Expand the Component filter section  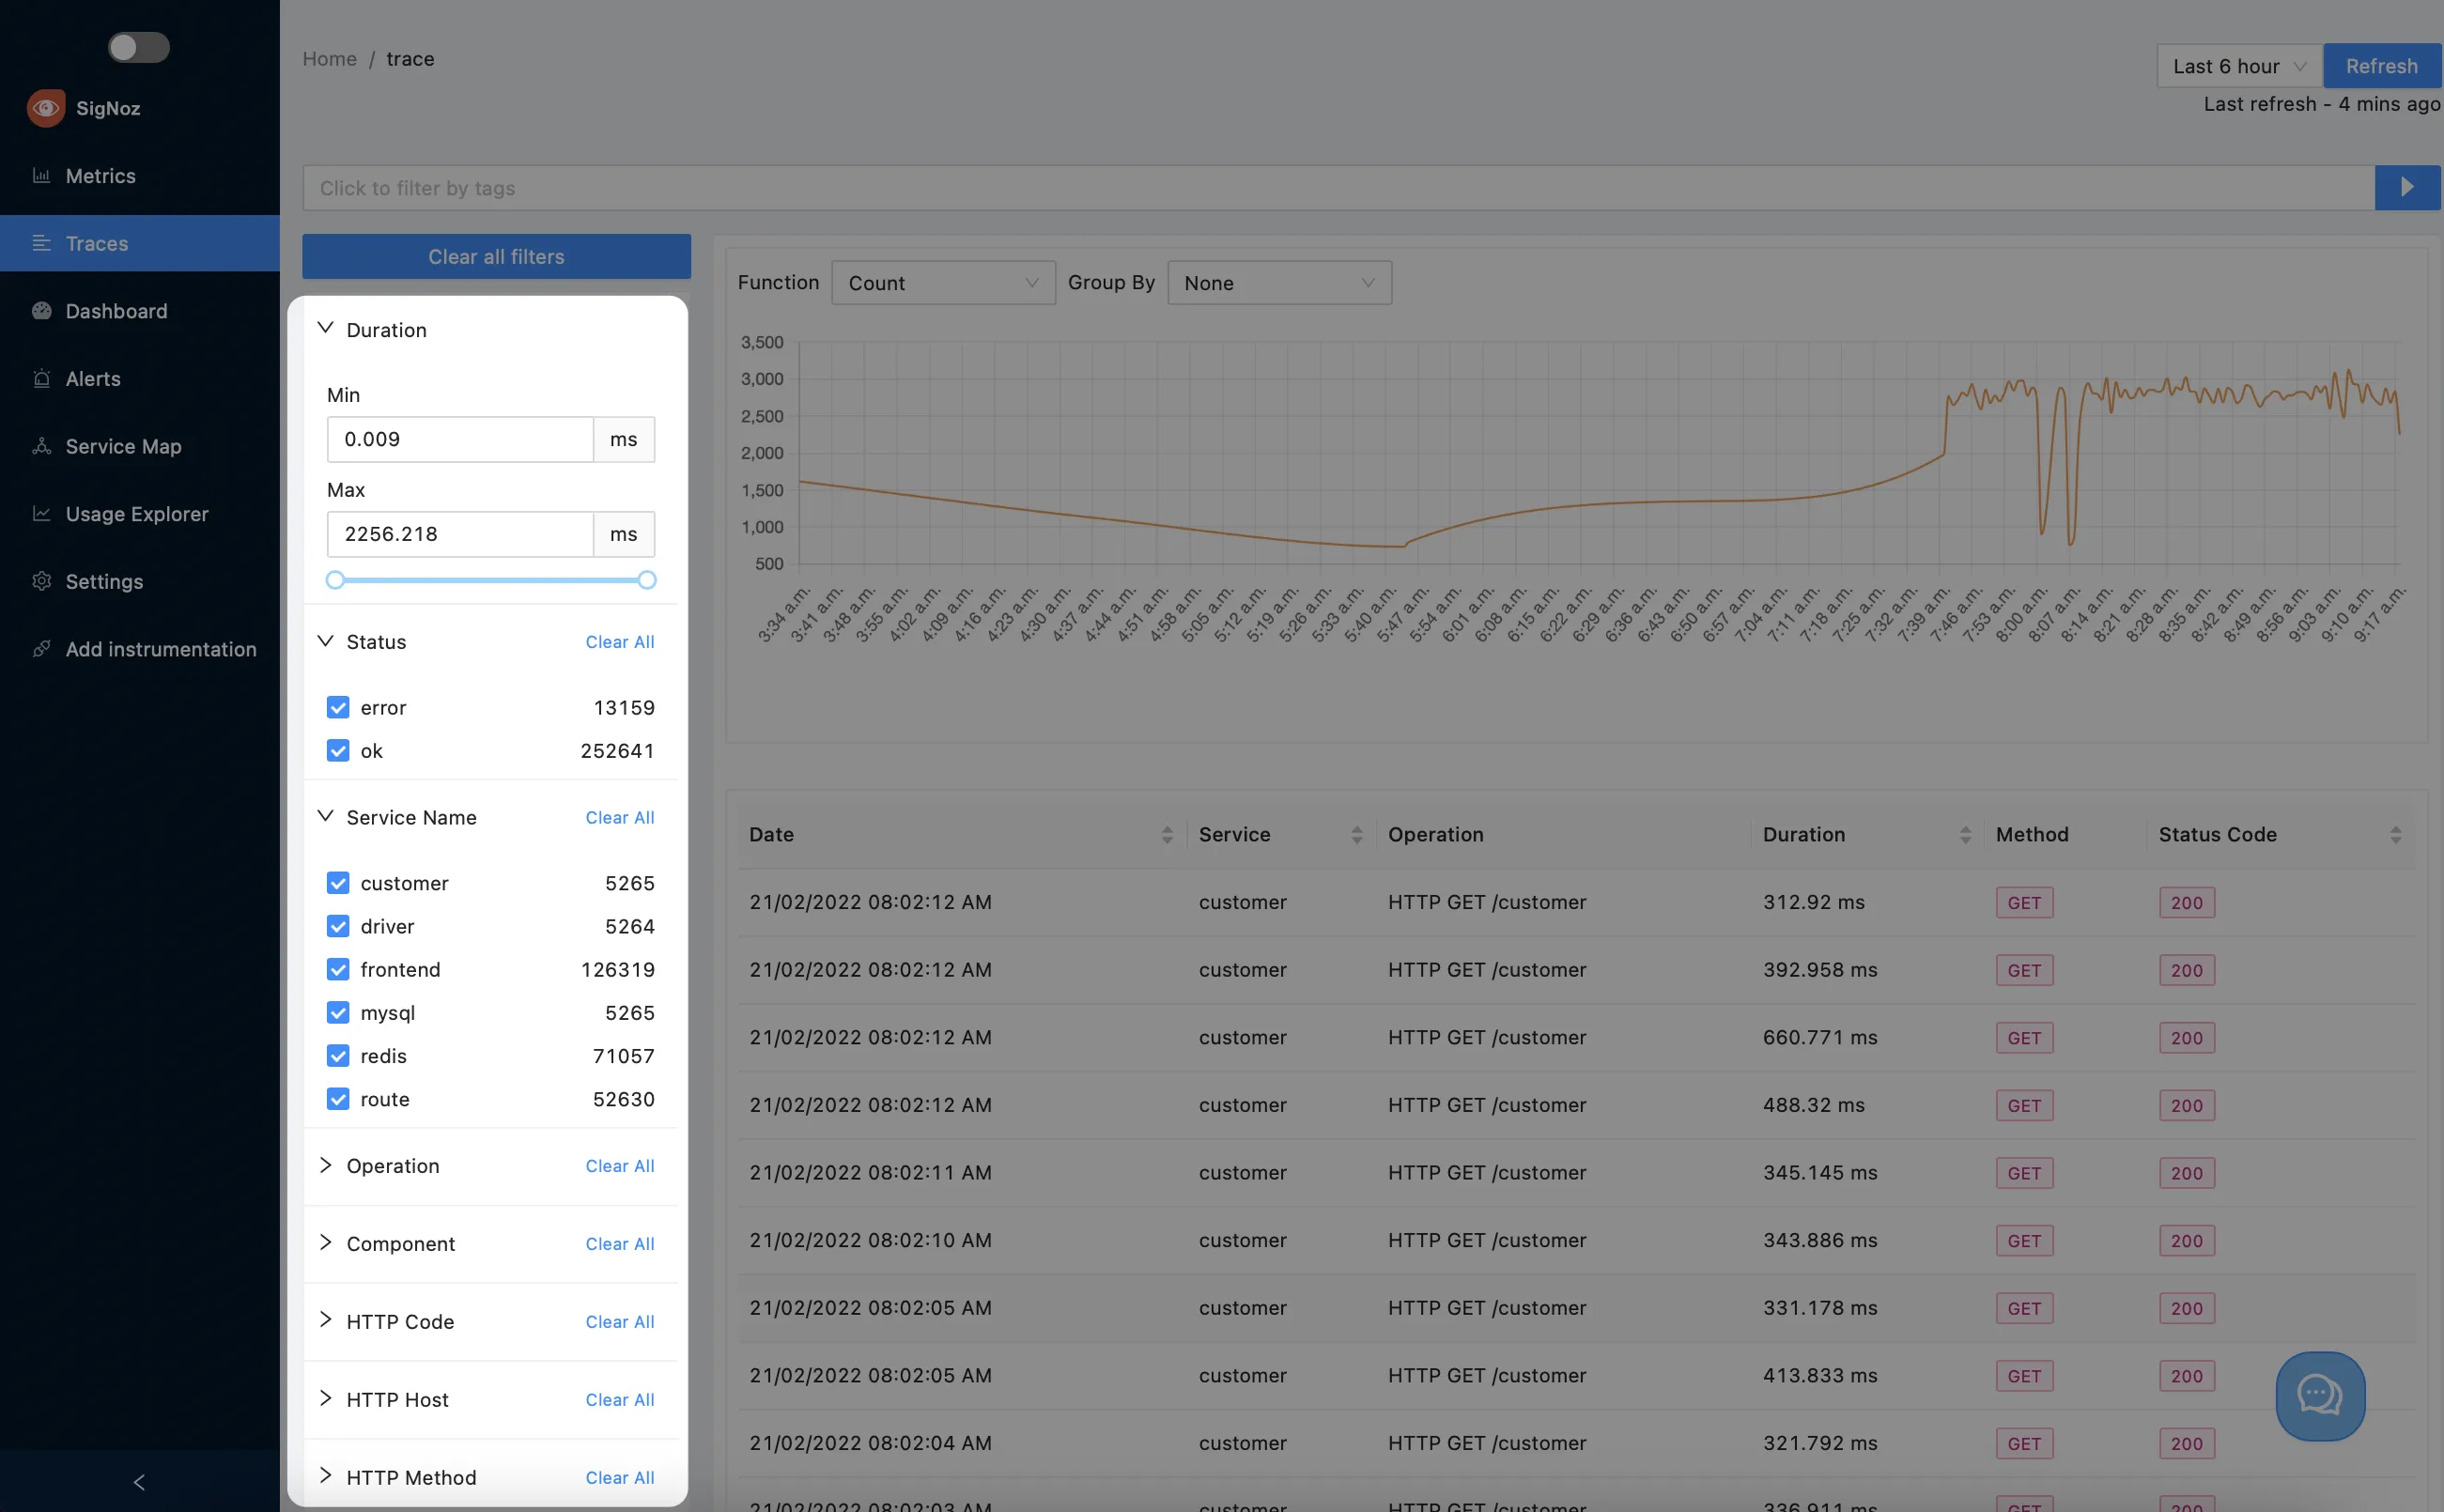tap(325, 1243)
